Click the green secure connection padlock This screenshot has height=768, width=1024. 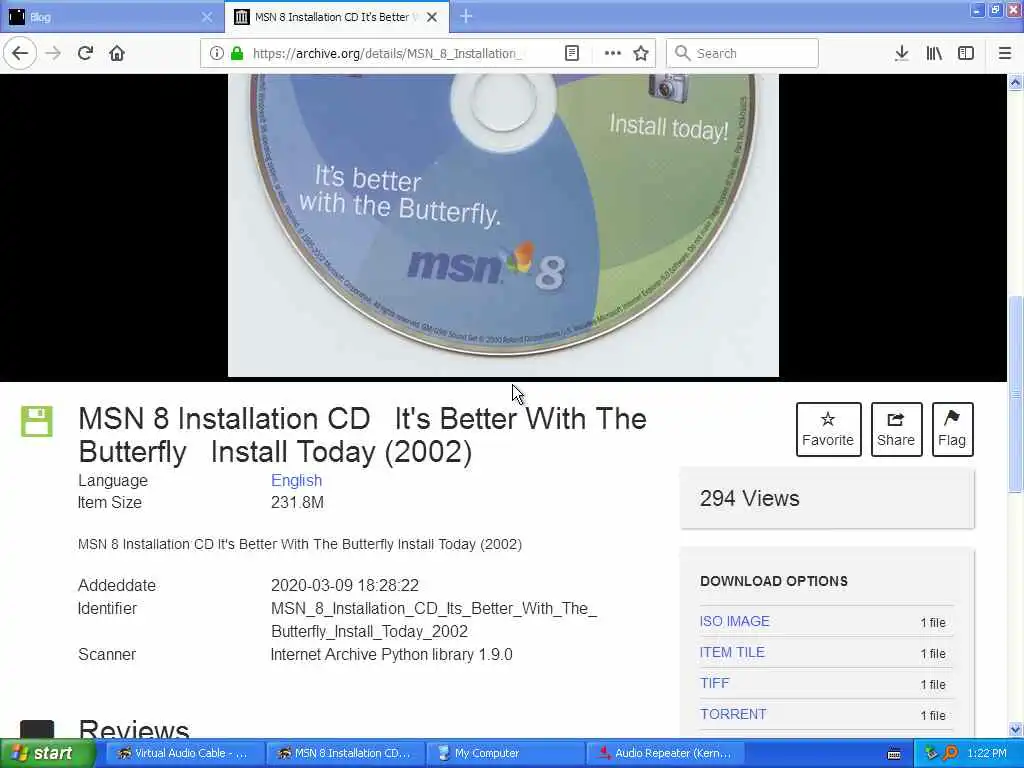pos(237,54)
